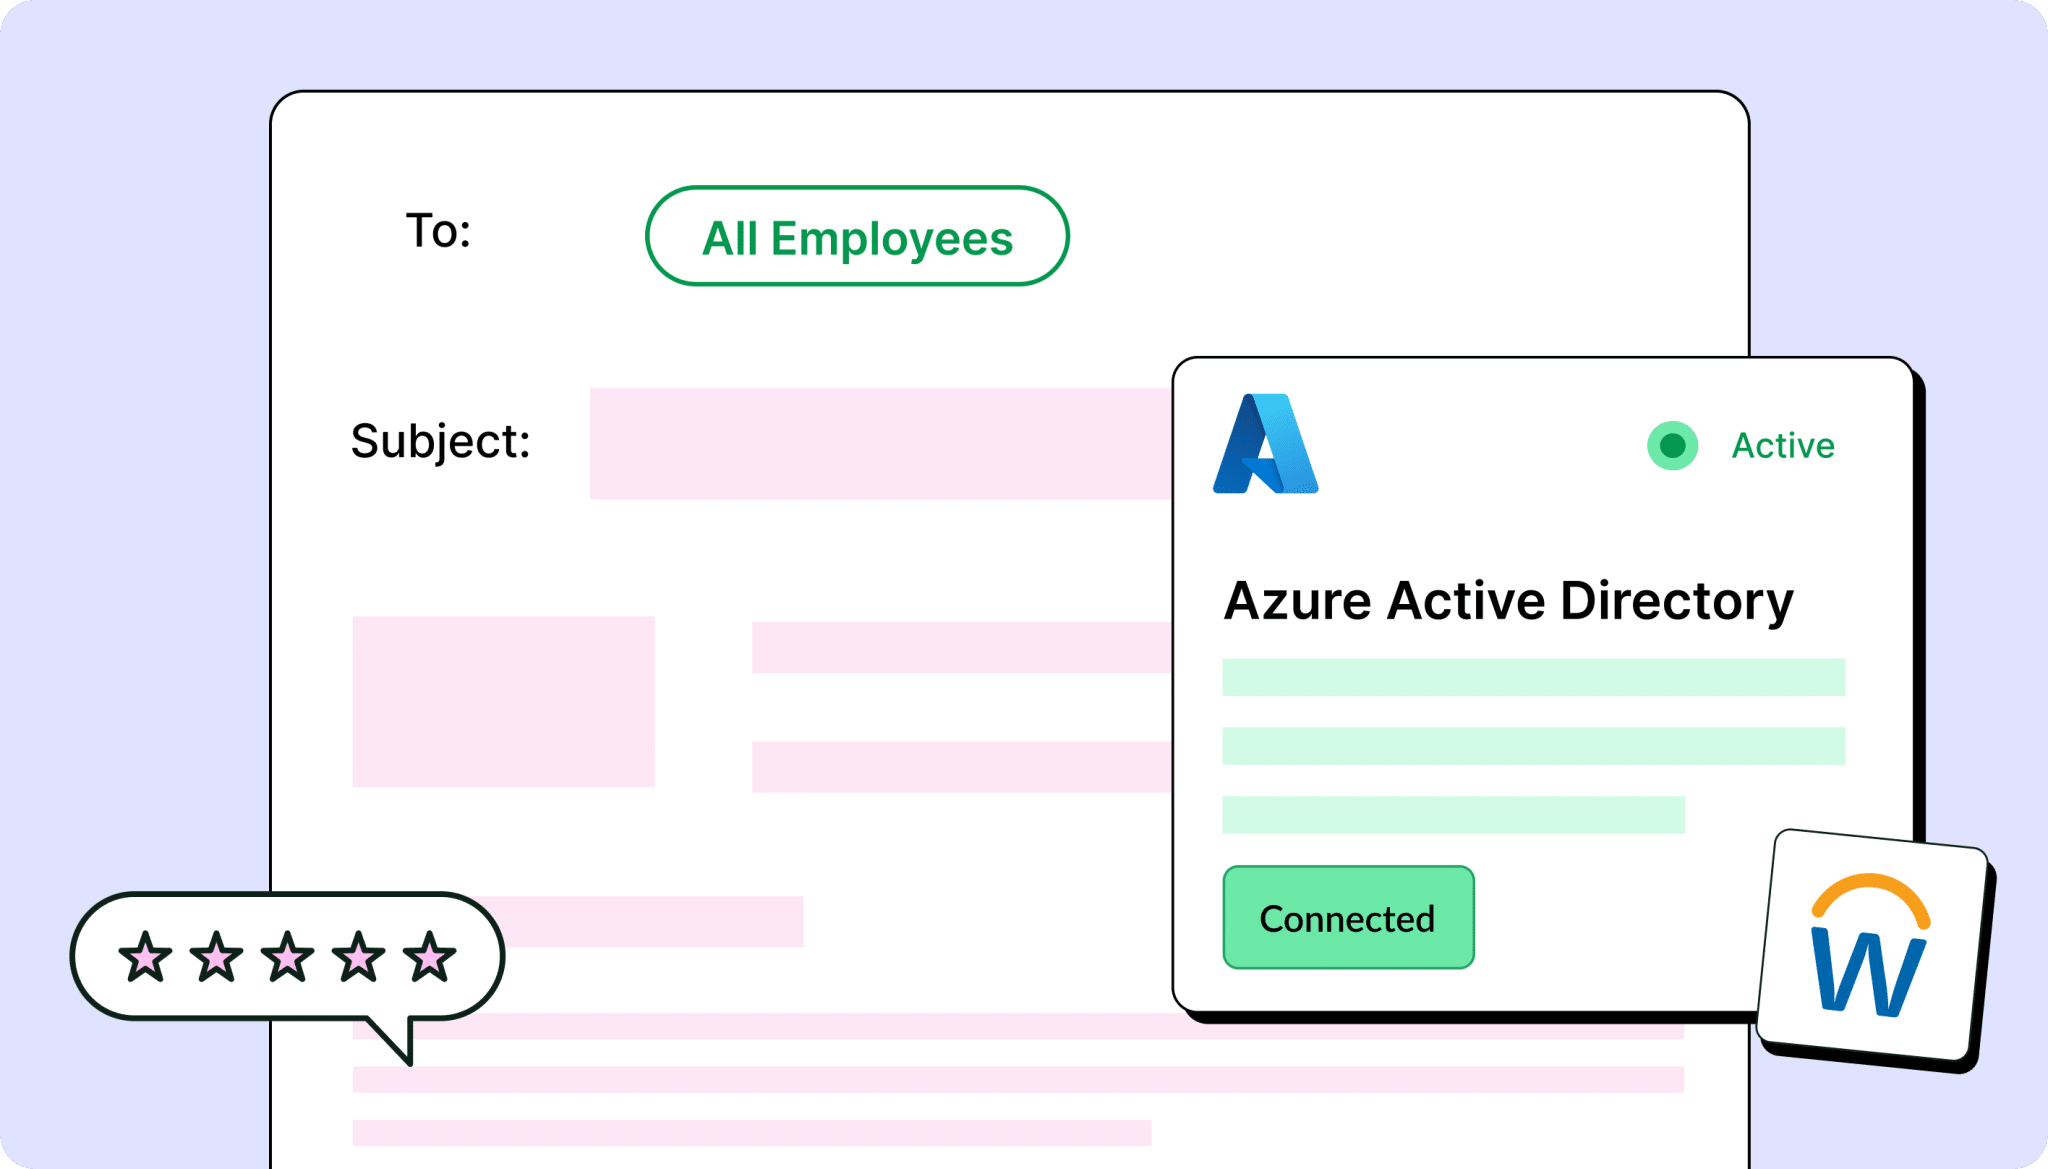The width and height of the screenshot is (2048, 1169).
Task: Click the Active status label
Action: pyautogui.click(x=1783, y=446)
